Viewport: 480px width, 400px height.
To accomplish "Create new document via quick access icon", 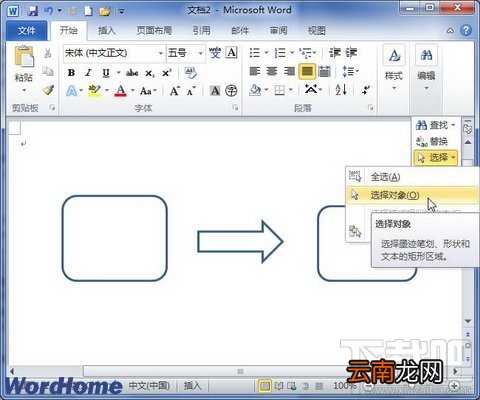I will point(88,11).
